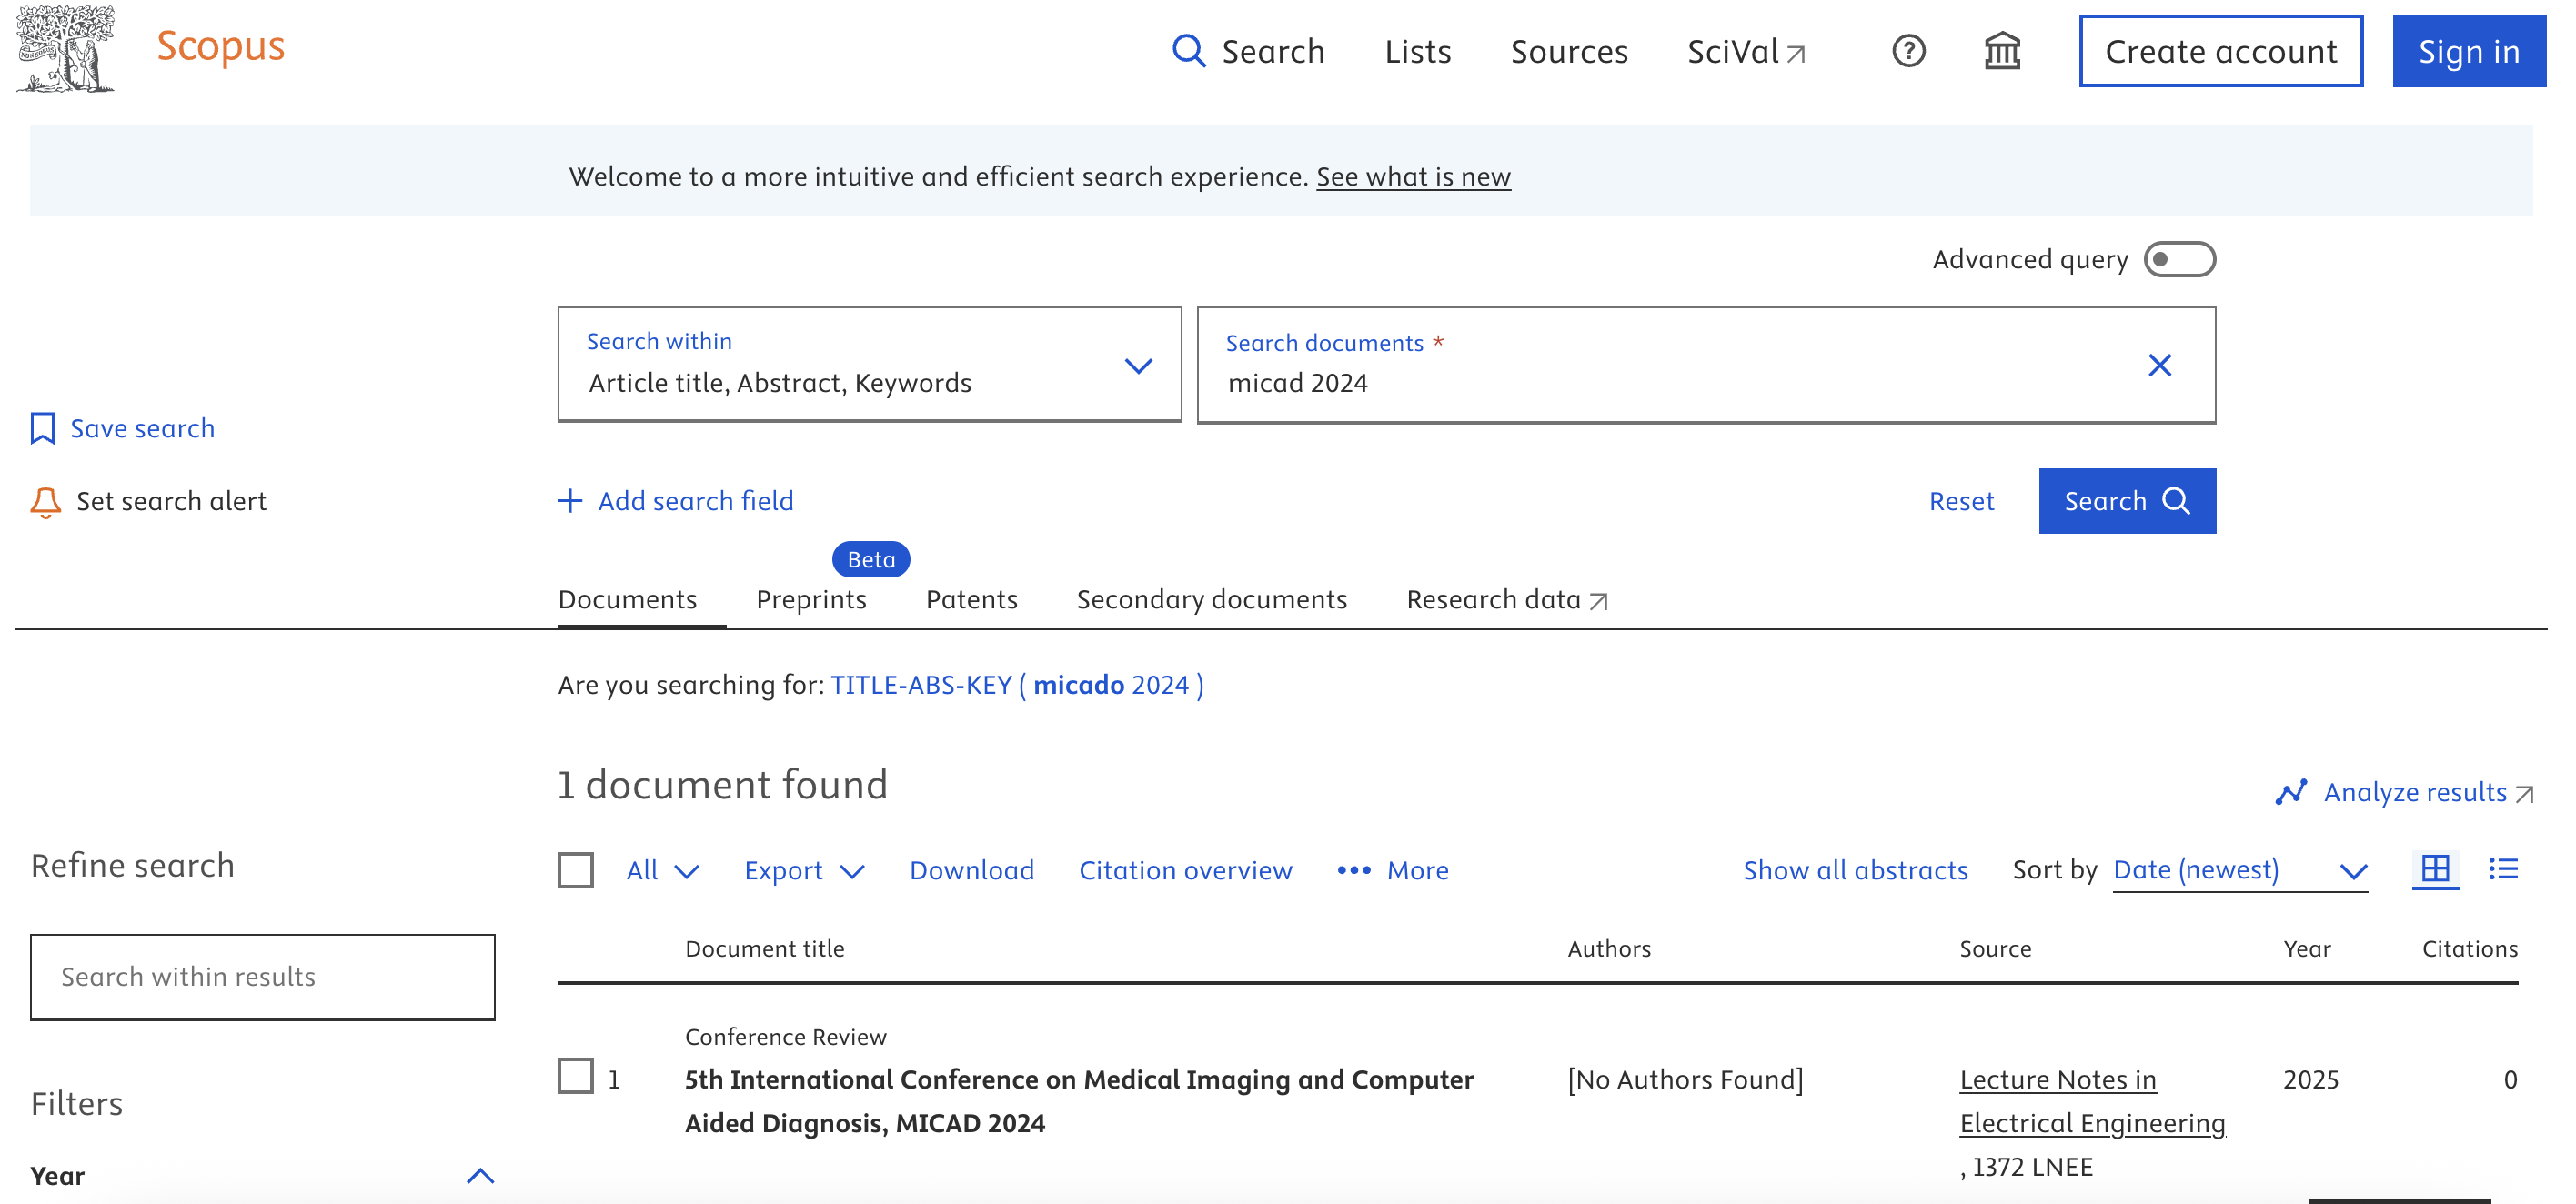The height and width of the screenshot is (1204, 2576).
Task: Click the Citations column header
Action: click(x=2469, y=948)
